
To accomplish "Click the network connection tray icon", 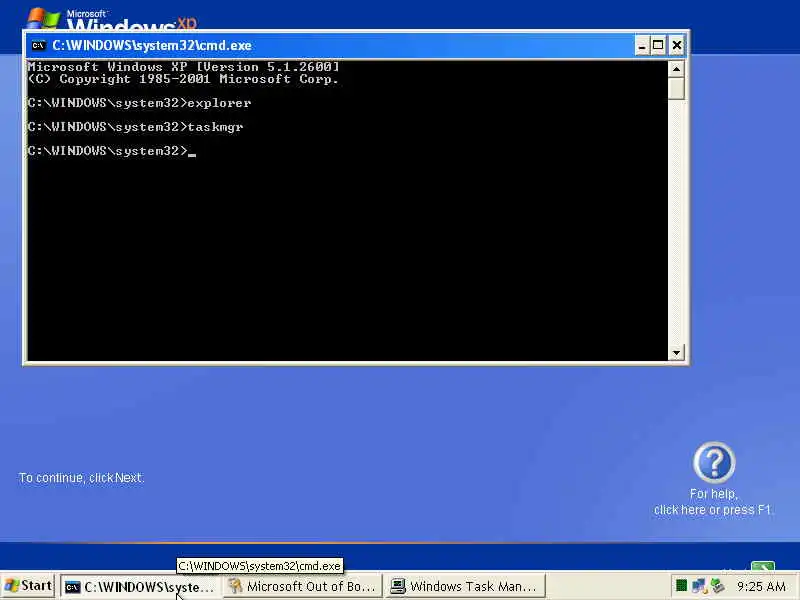I will (698, 585).
